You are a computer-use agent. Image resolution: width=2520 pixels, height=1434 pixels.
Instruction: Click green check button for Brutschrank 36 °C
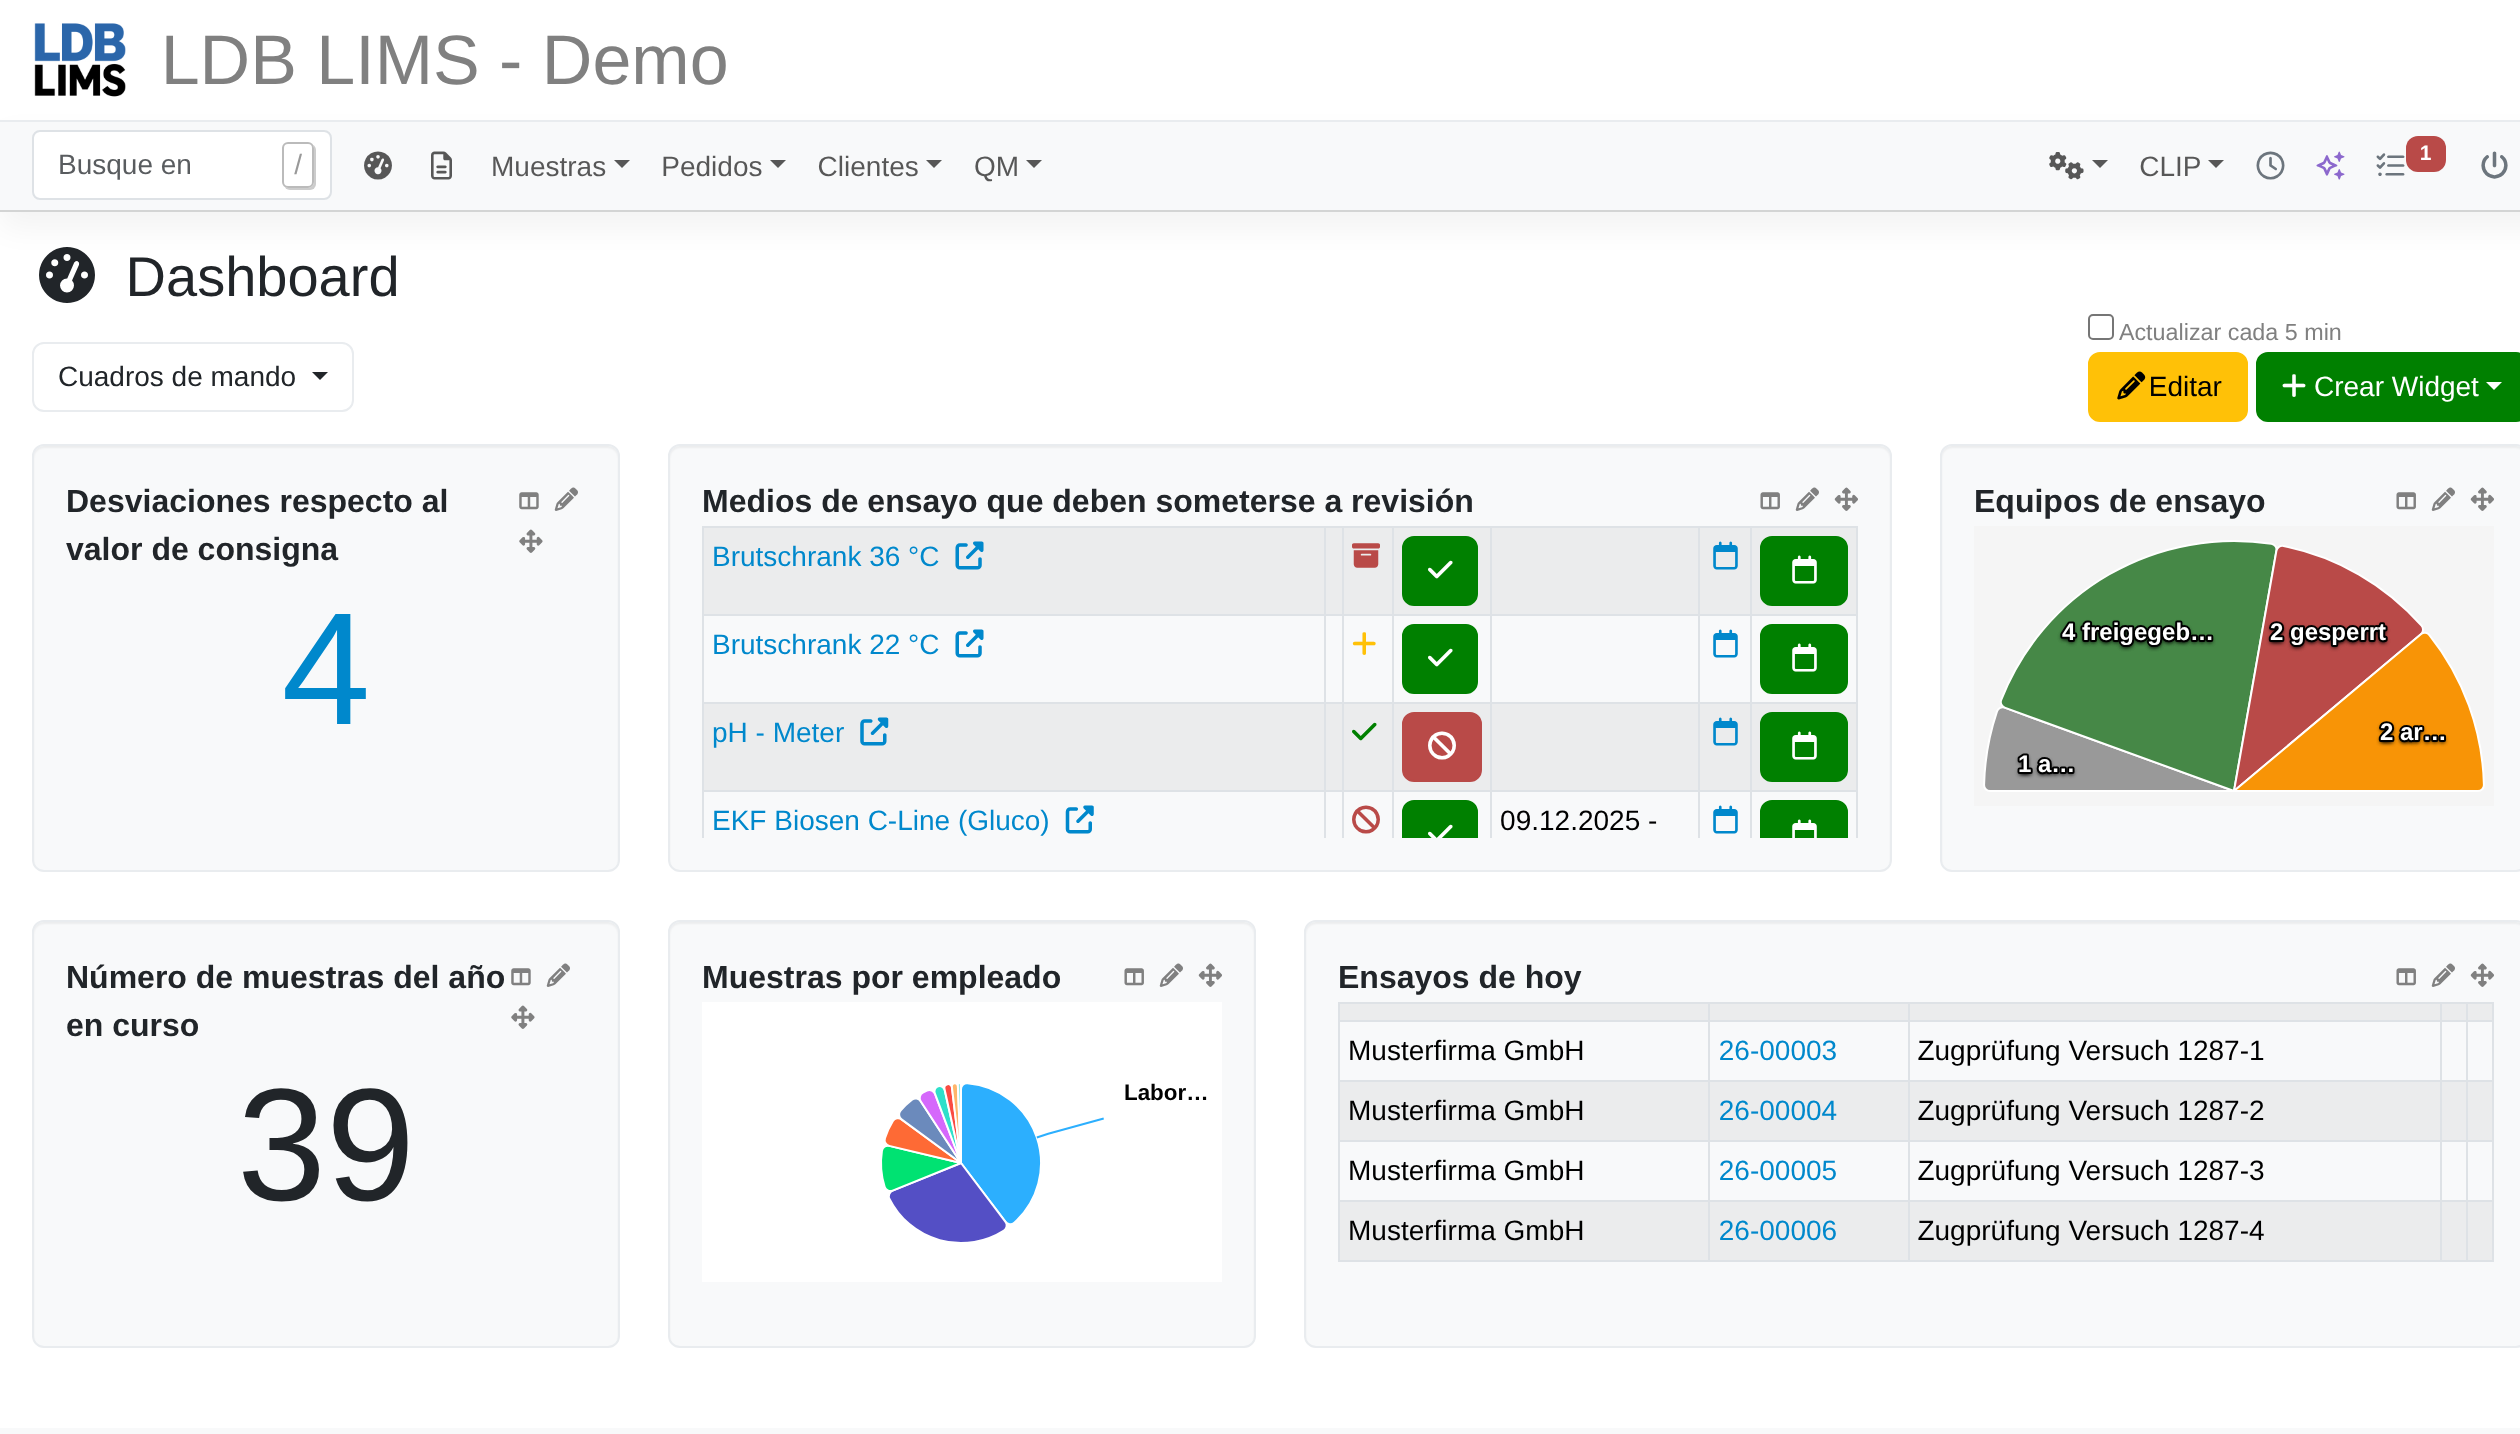(1440, 571)
